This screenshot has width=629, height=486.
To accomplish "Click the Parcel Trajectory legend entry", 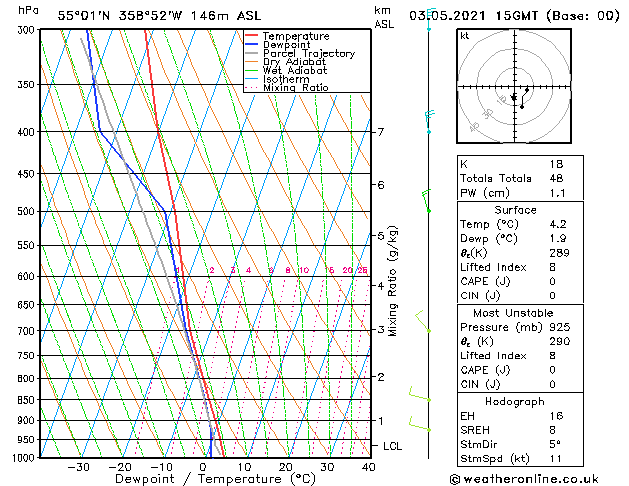I will pyautogui.click(x=300, y=53).
